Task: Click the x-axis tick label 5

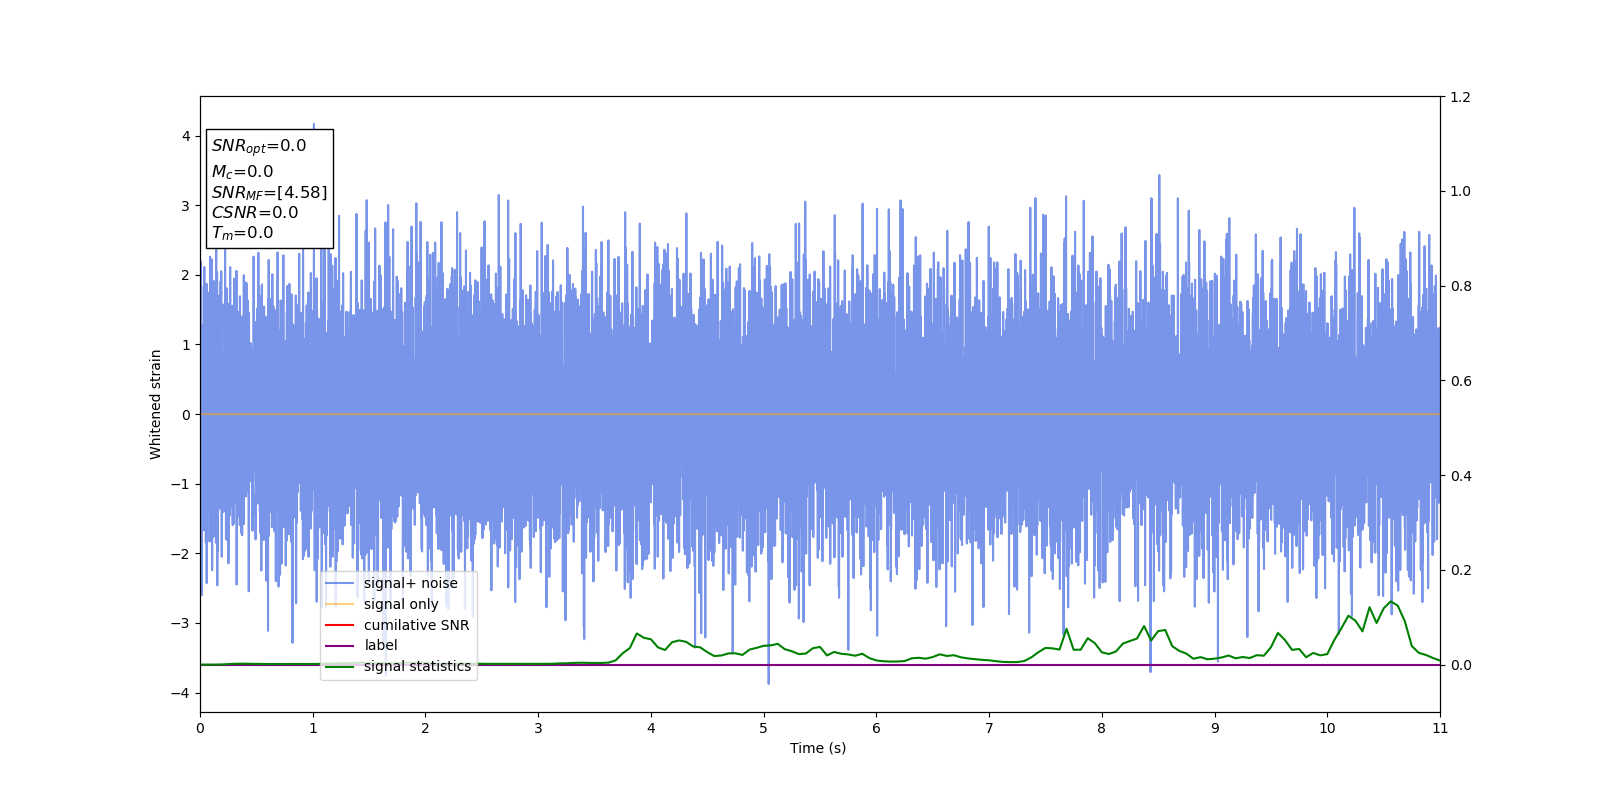Action: point(764,728)
